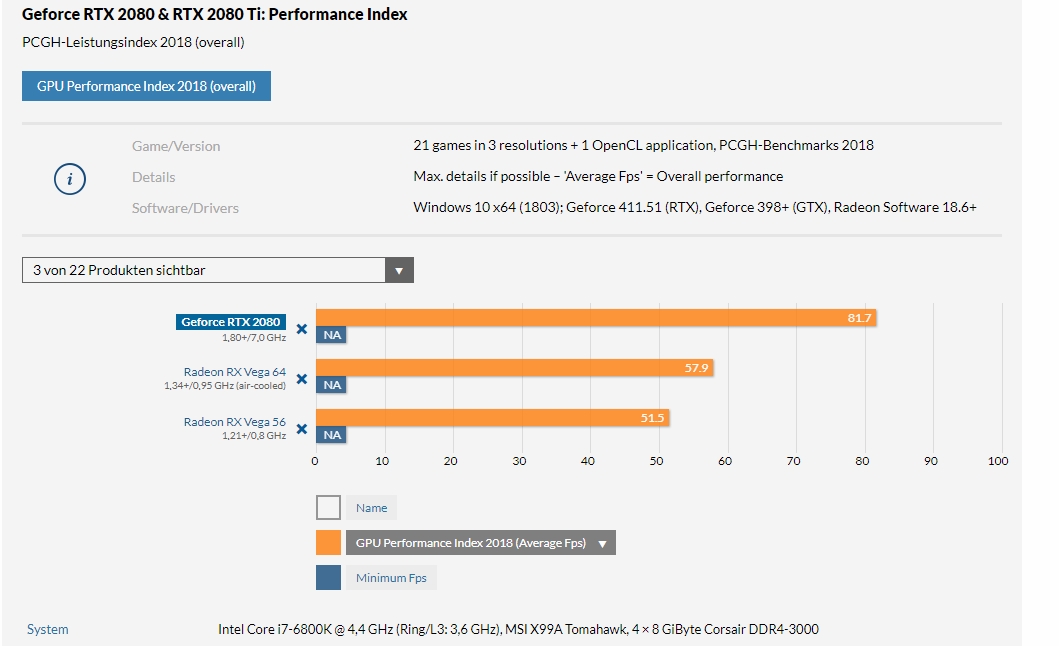Click arrow of the products visible dropdown

point(399,270)
